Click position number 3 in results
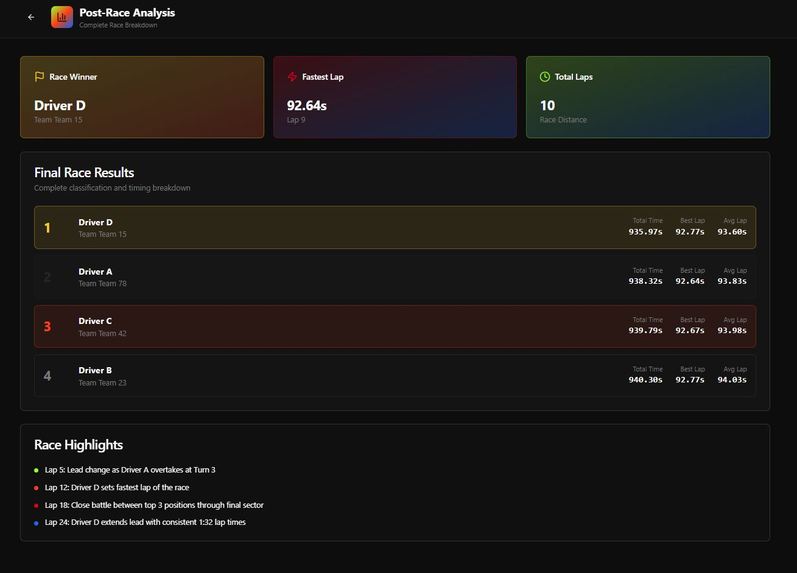 click(x=47, y=326)
